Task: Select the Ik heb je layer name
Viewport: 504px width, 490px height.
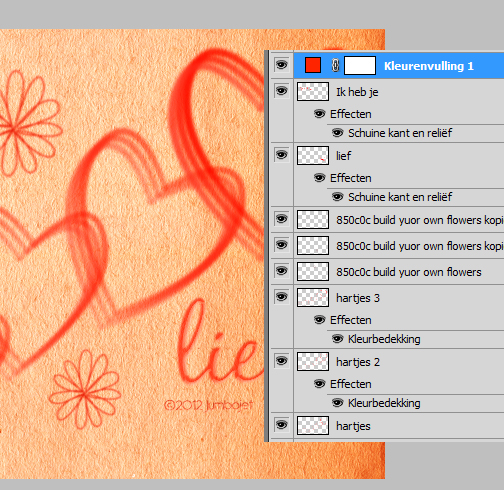Action: coord(357,92)
